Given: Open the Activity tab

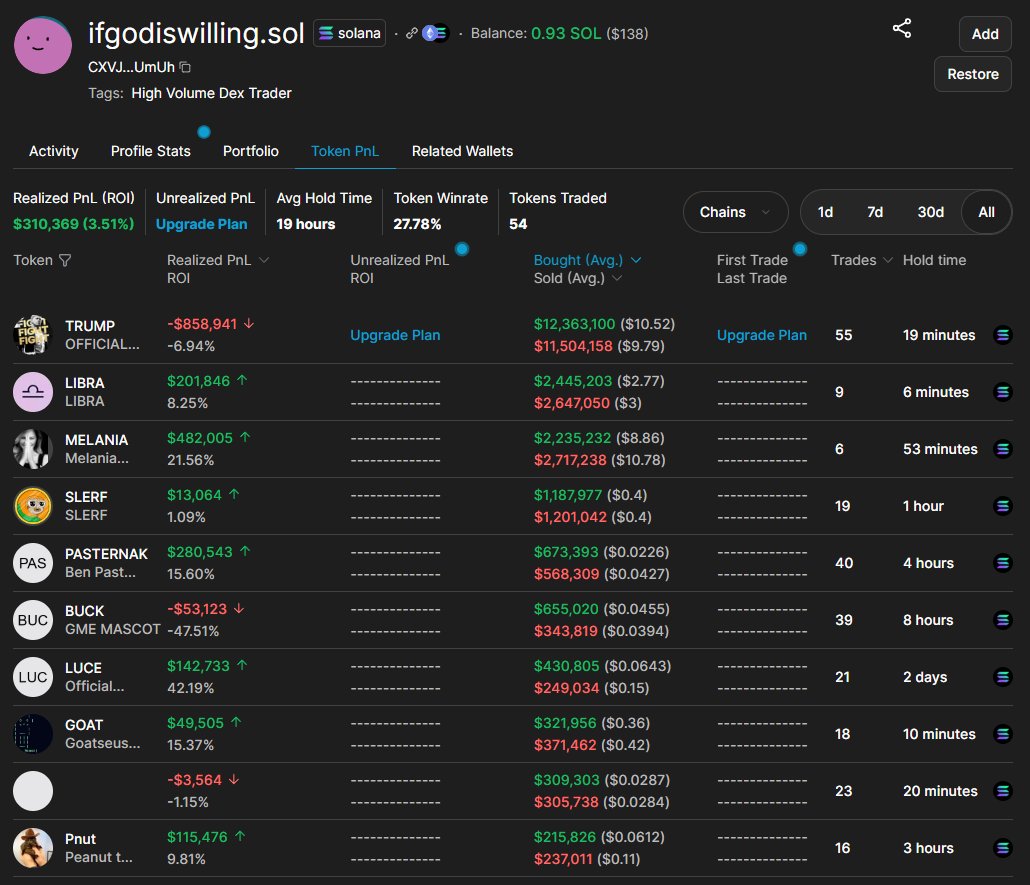Looking at the screenshot, I should (x=54, y=151).
